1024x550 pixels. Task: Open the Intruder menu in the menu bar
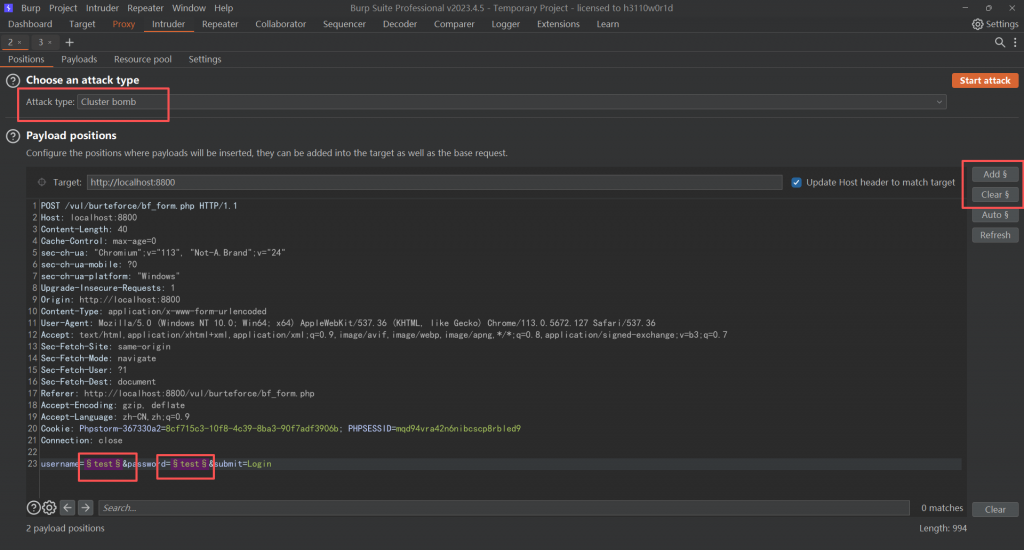point(104,7)
